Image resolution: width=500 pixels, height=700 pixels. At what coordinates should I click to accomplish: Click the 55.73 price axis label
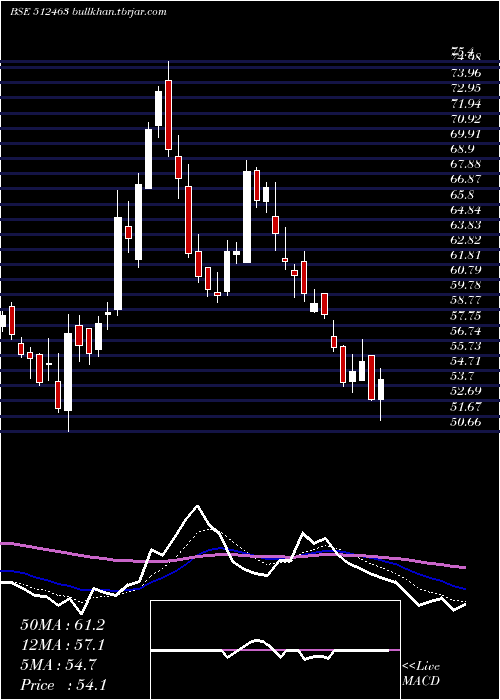[x=466, y=346]
